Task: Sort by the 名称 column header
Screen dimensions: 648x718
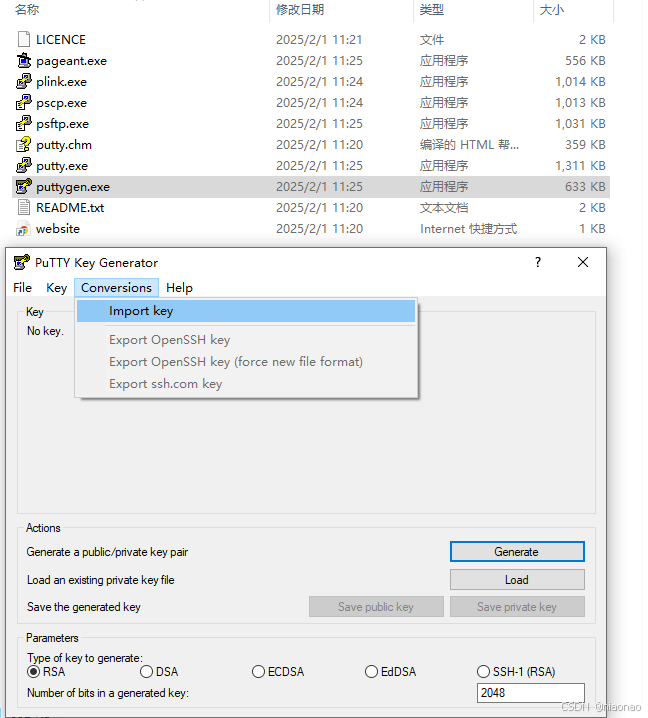Action: point(27,10)
